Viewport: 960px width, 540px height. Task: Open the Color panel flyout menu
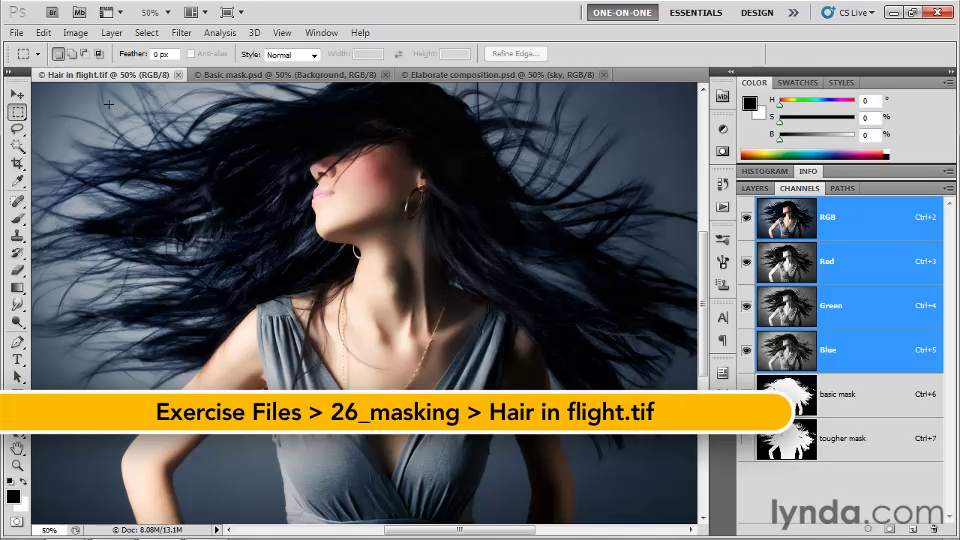coord(948,83)
